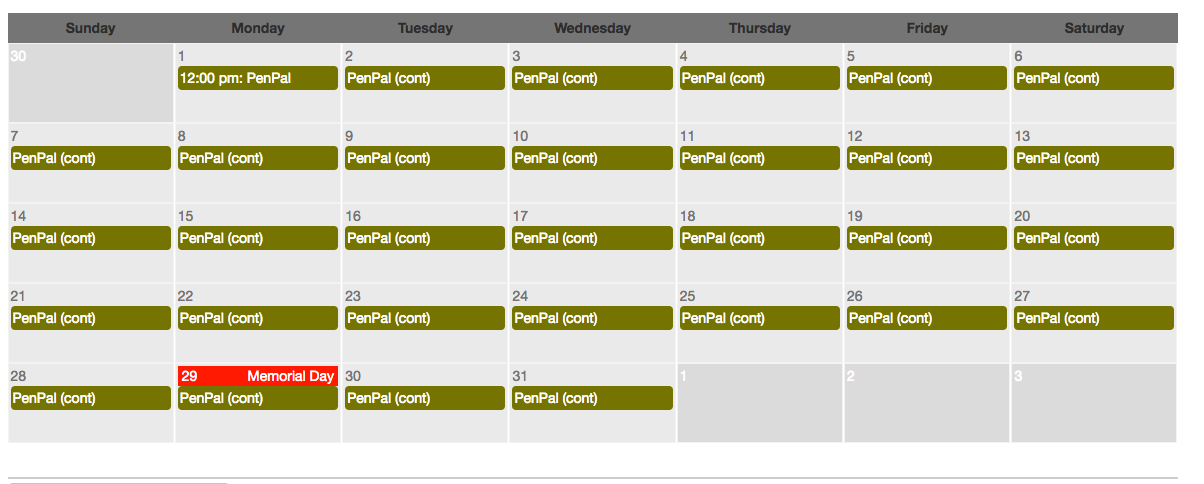Viewport: 1204px width, 484px height.
Task: Click the Wednesday column header
Action: click(592, 28)
